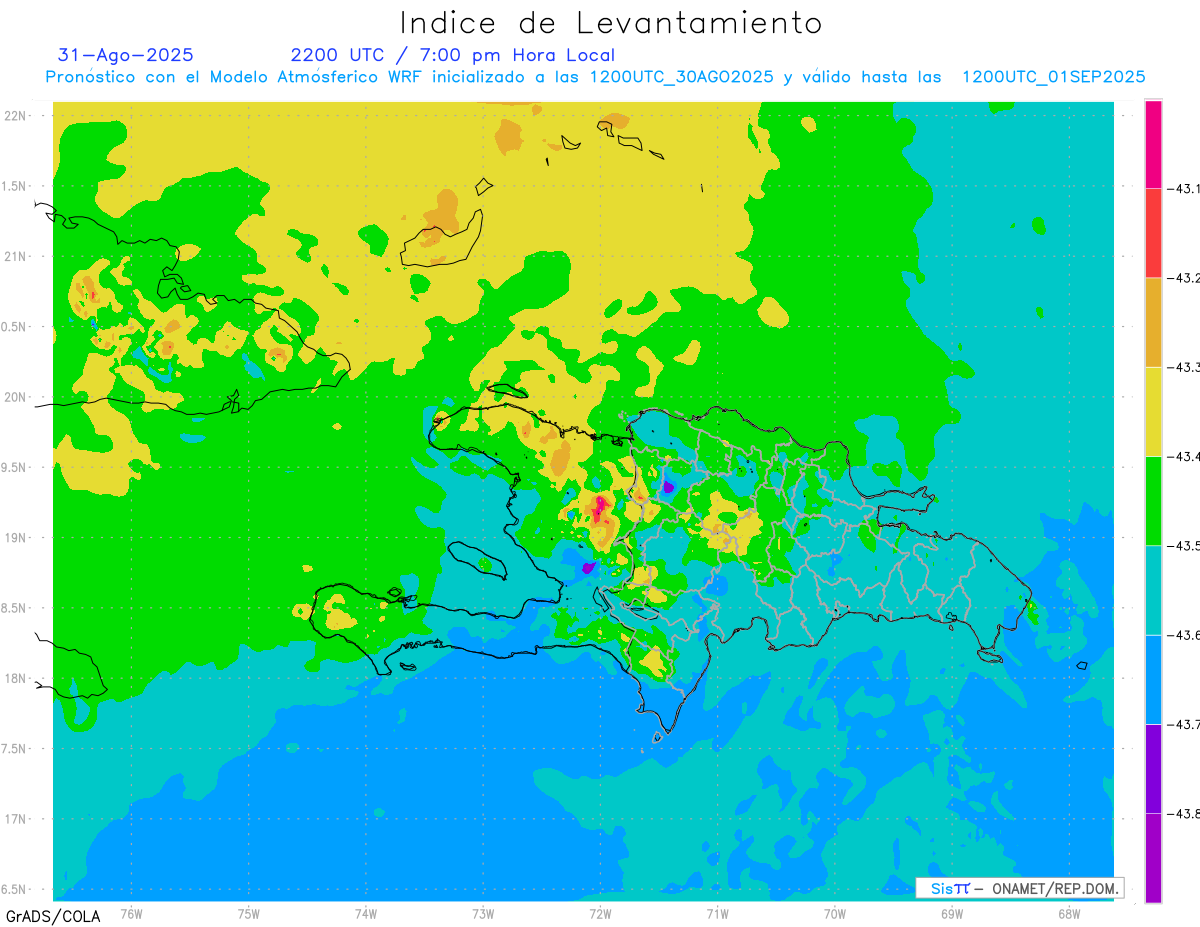Click the title "Indice de Levantamiento"
Image resolution: width=1200 pixels, height=927 pixels.
coord(611,23)
